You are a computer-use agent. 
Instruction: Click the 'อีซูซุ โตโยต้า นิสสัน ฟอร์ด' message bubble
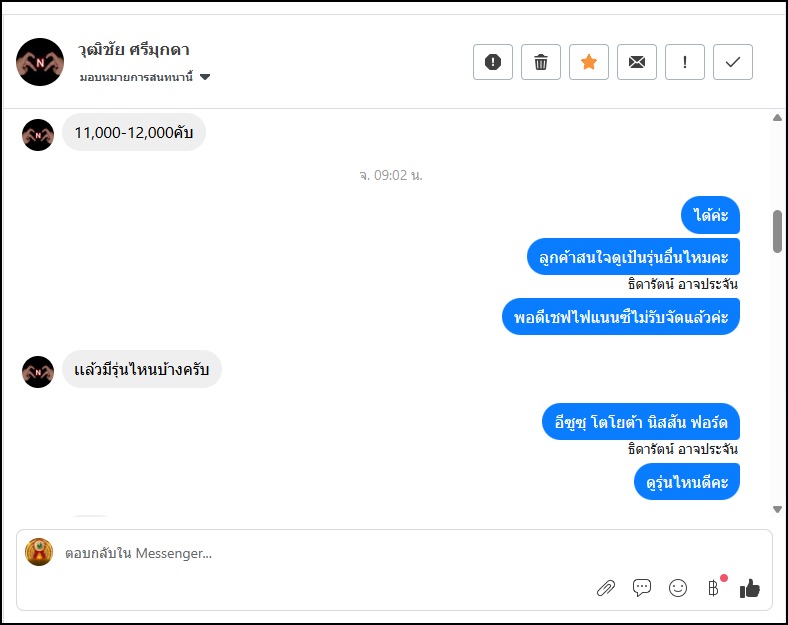click(641, 421)
